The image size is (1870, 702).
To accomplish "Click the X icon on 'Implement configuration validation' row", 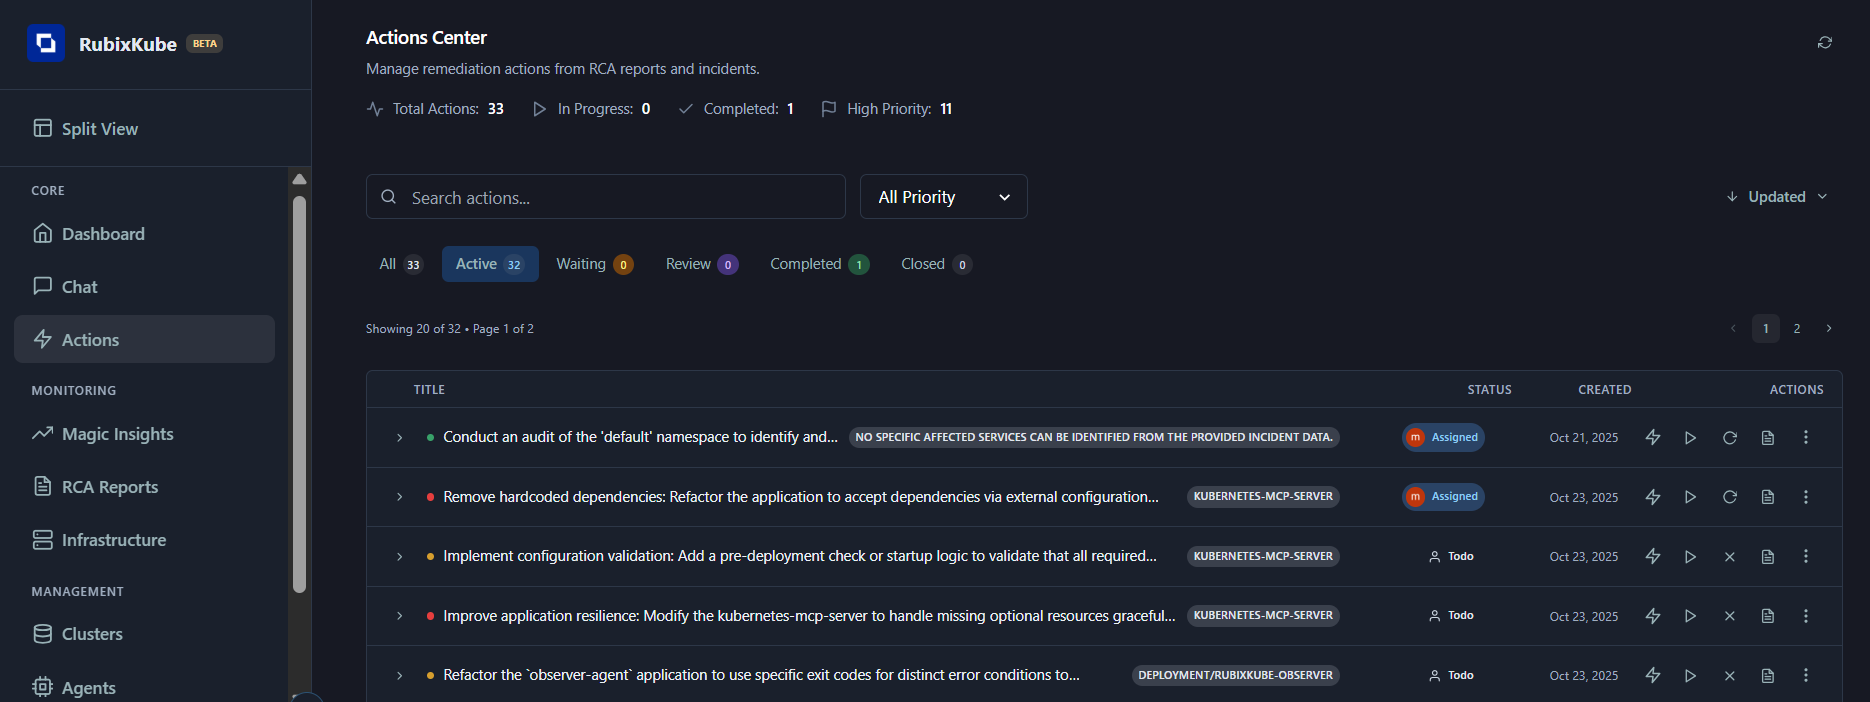I will coord(1730,556).
